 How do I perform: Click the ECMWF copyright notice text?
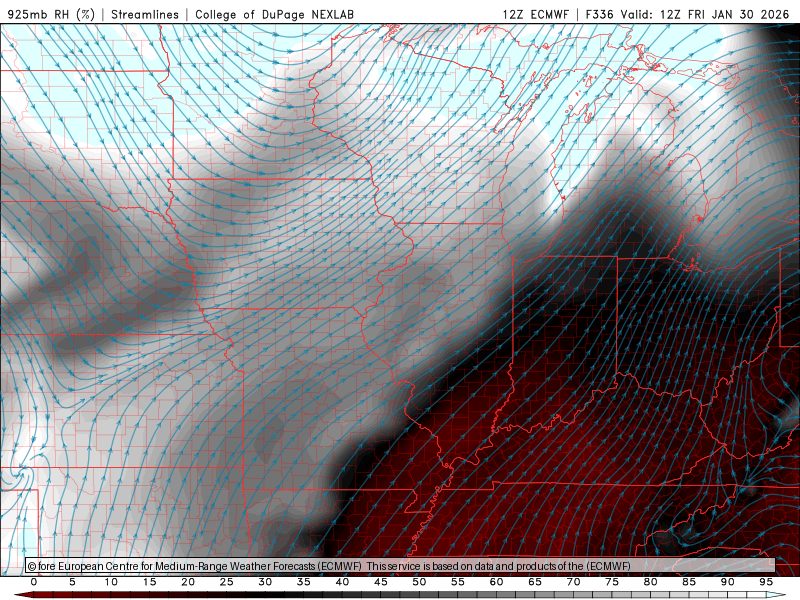[329, 566]
